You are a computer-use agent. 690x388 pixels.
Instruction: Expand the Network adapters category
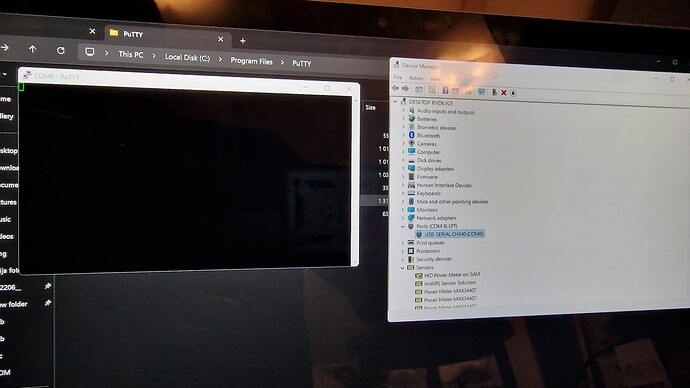[x=403, y=218]
